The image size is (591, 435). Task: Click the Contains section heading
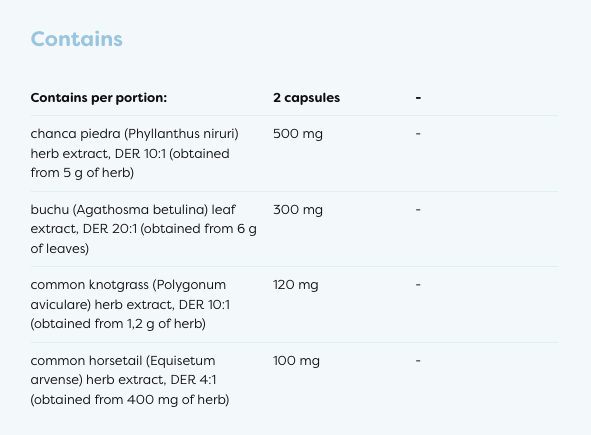click(x=77, y=39)
